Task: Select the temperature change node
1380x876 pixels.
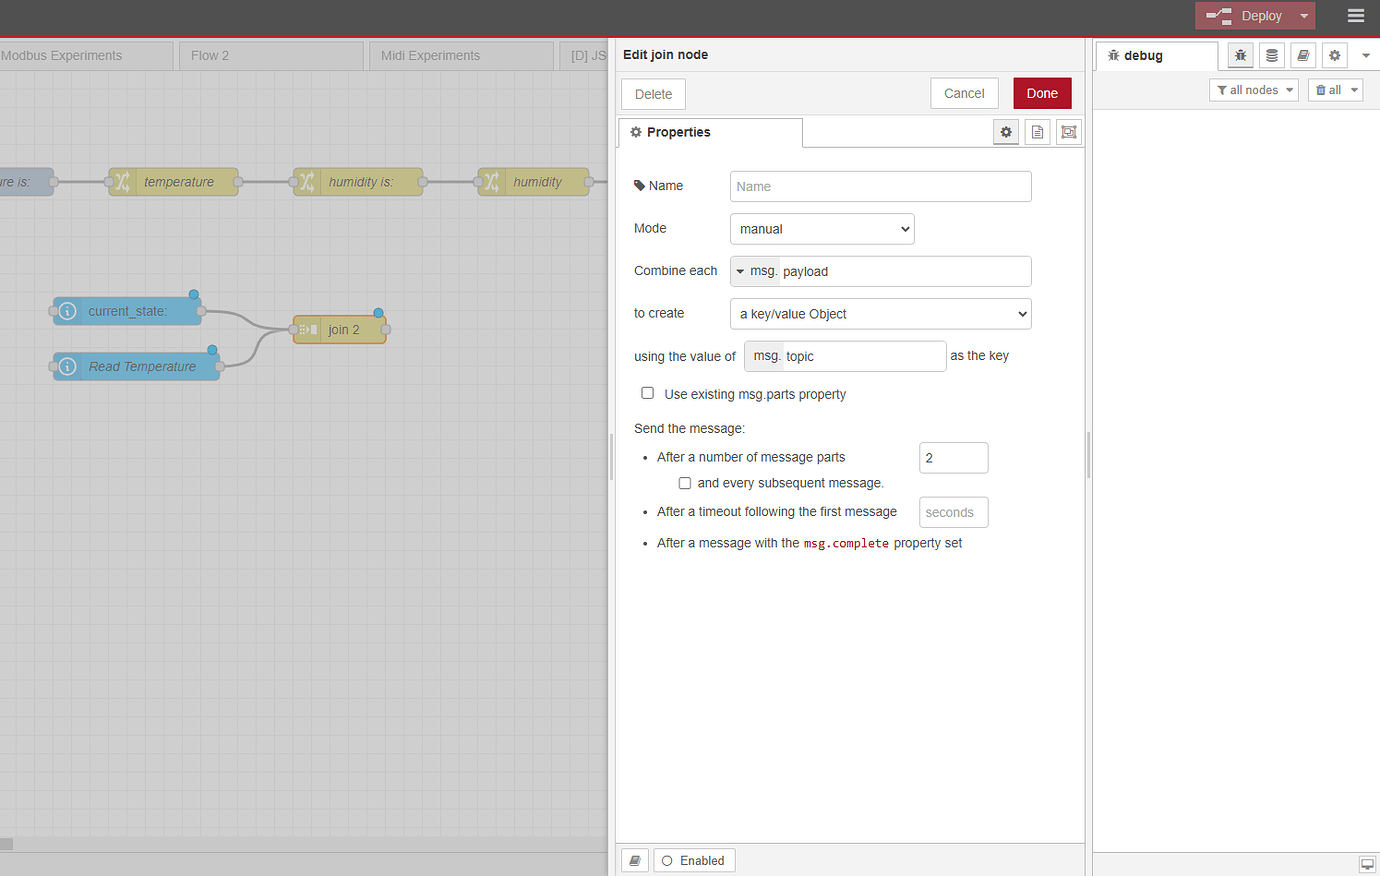Action: coord(173,182)
